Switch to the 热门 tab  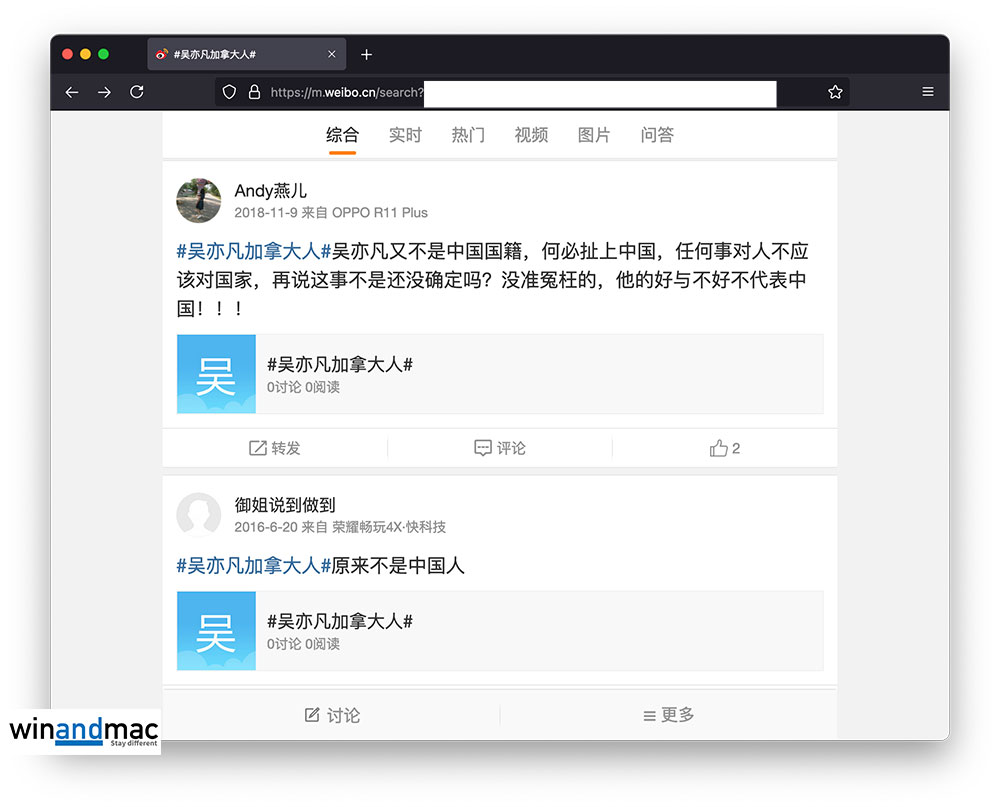468,135
